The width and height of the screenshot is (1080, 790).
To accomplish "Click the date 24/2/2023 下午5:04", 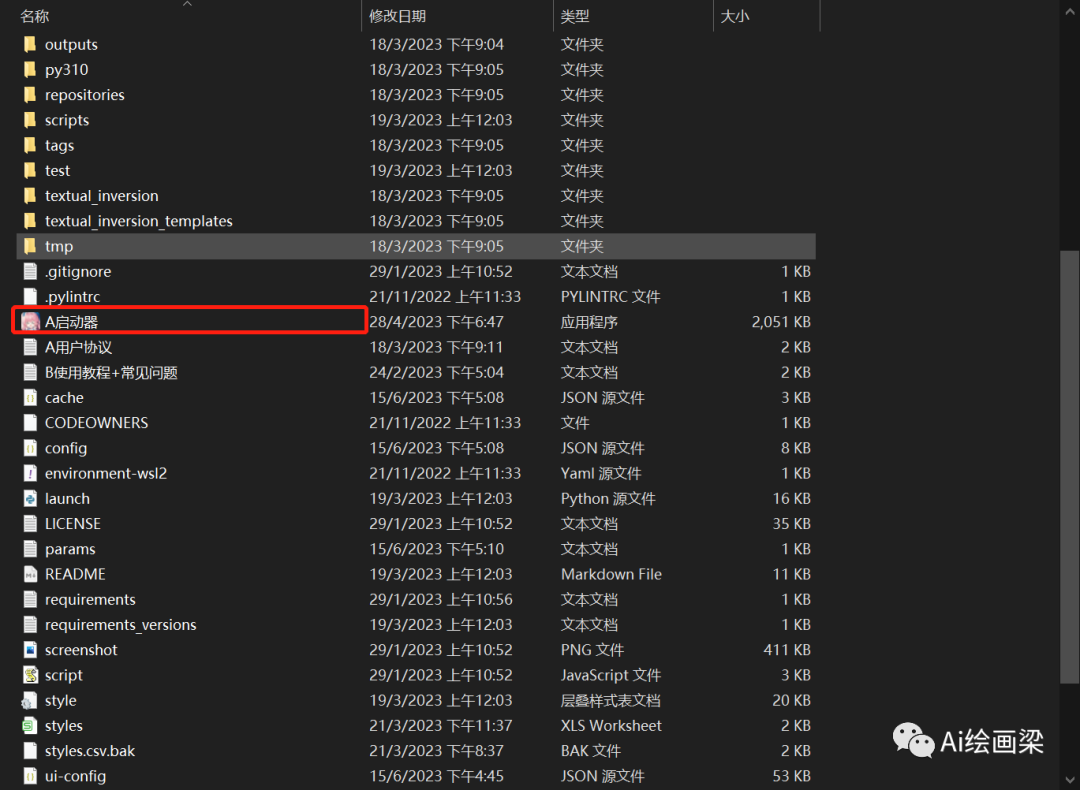I will (437, 373).
